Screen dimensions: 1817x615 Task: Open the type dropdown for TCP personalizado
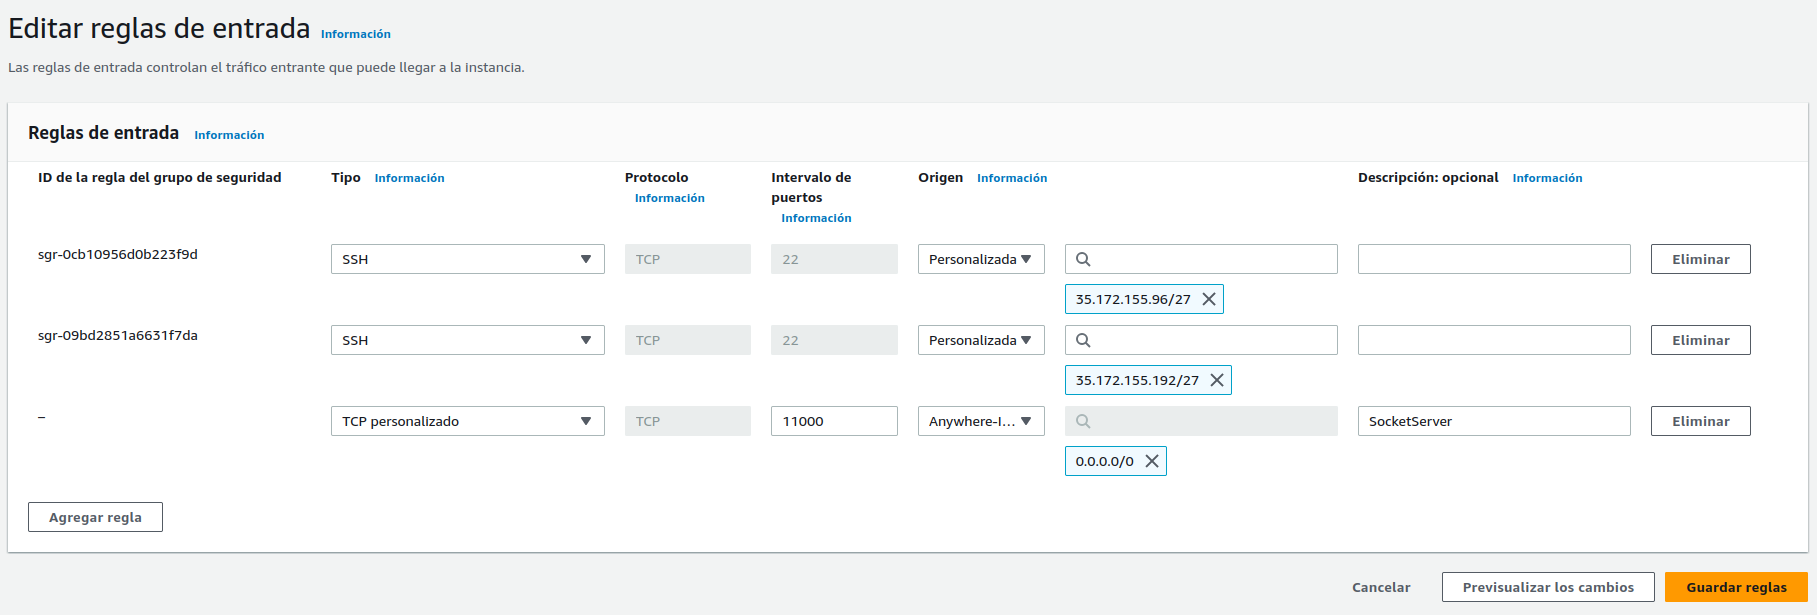[467, 421]
